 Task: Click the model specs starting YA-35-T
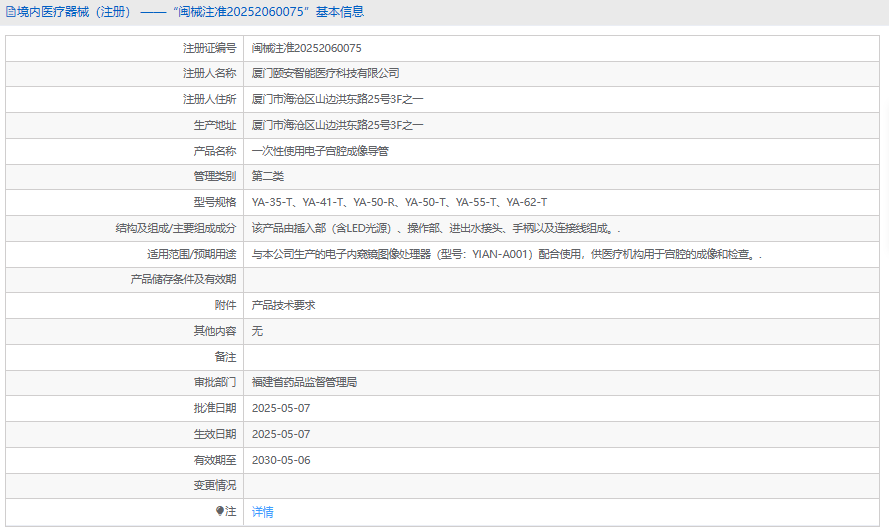pyautogui.click(x=399, y=202)
